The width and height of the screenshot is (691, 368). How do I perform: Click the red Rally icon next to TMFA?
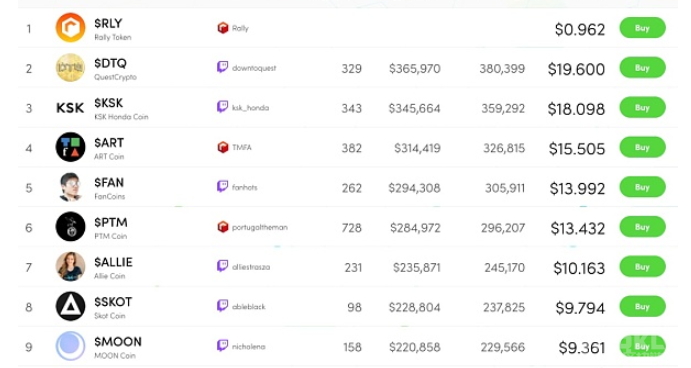point(223,147)
